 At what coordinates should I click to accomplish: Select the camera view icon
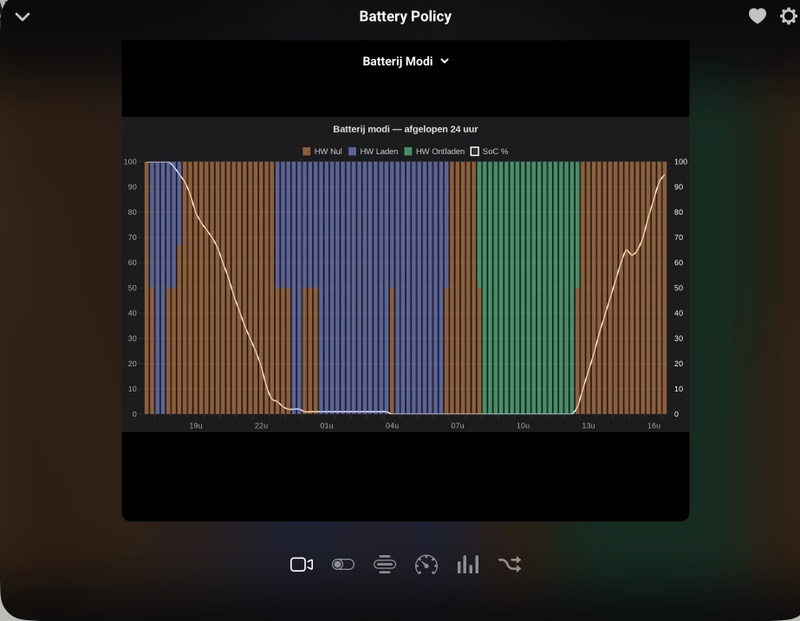click(x=302, y=564)
